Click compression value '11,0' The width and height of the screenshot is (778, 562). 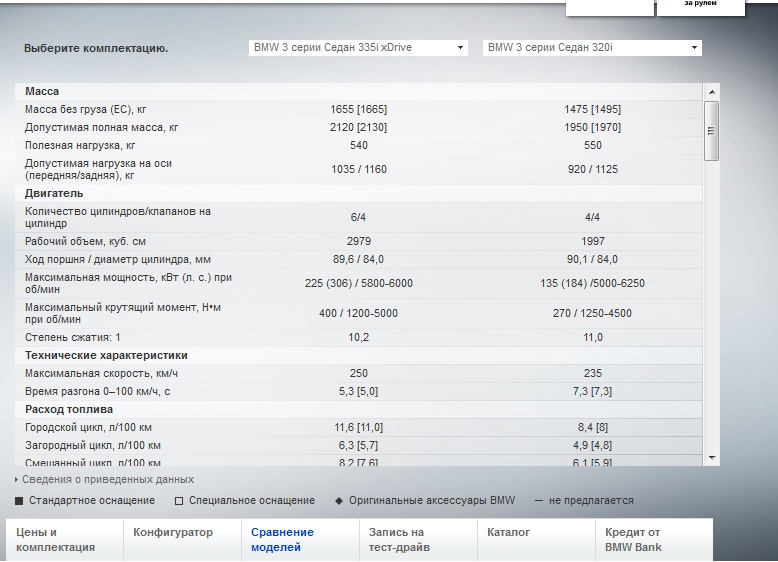point(593,337)
